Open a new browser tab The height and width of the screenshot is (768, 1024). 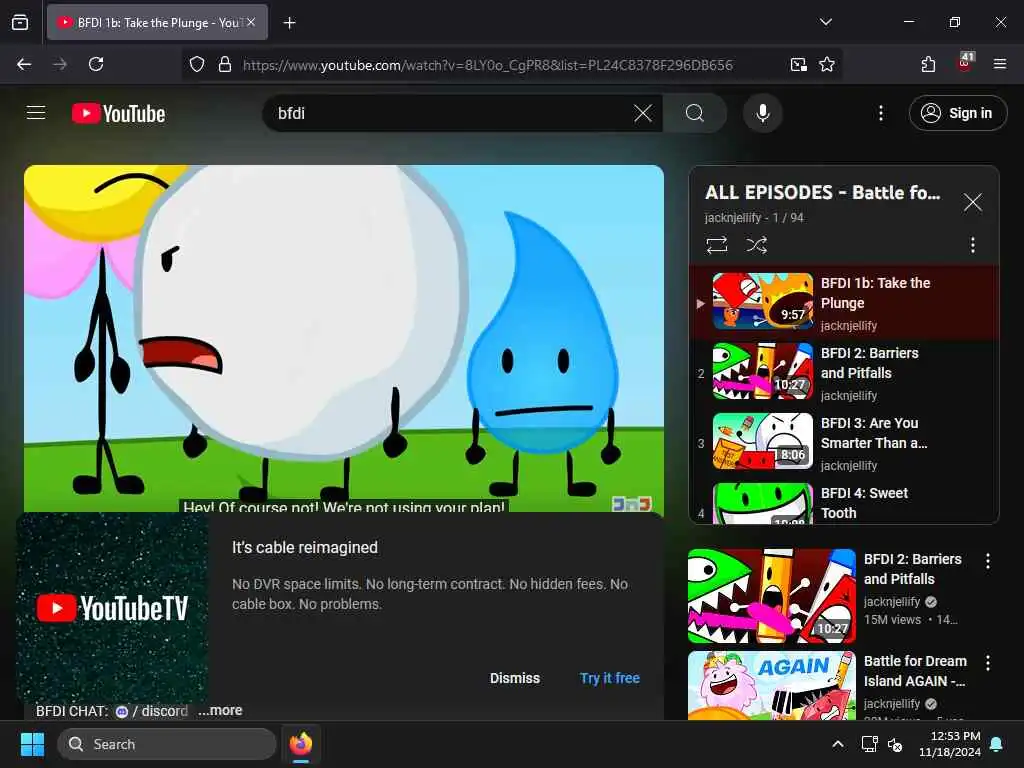[x=289, y=23]
